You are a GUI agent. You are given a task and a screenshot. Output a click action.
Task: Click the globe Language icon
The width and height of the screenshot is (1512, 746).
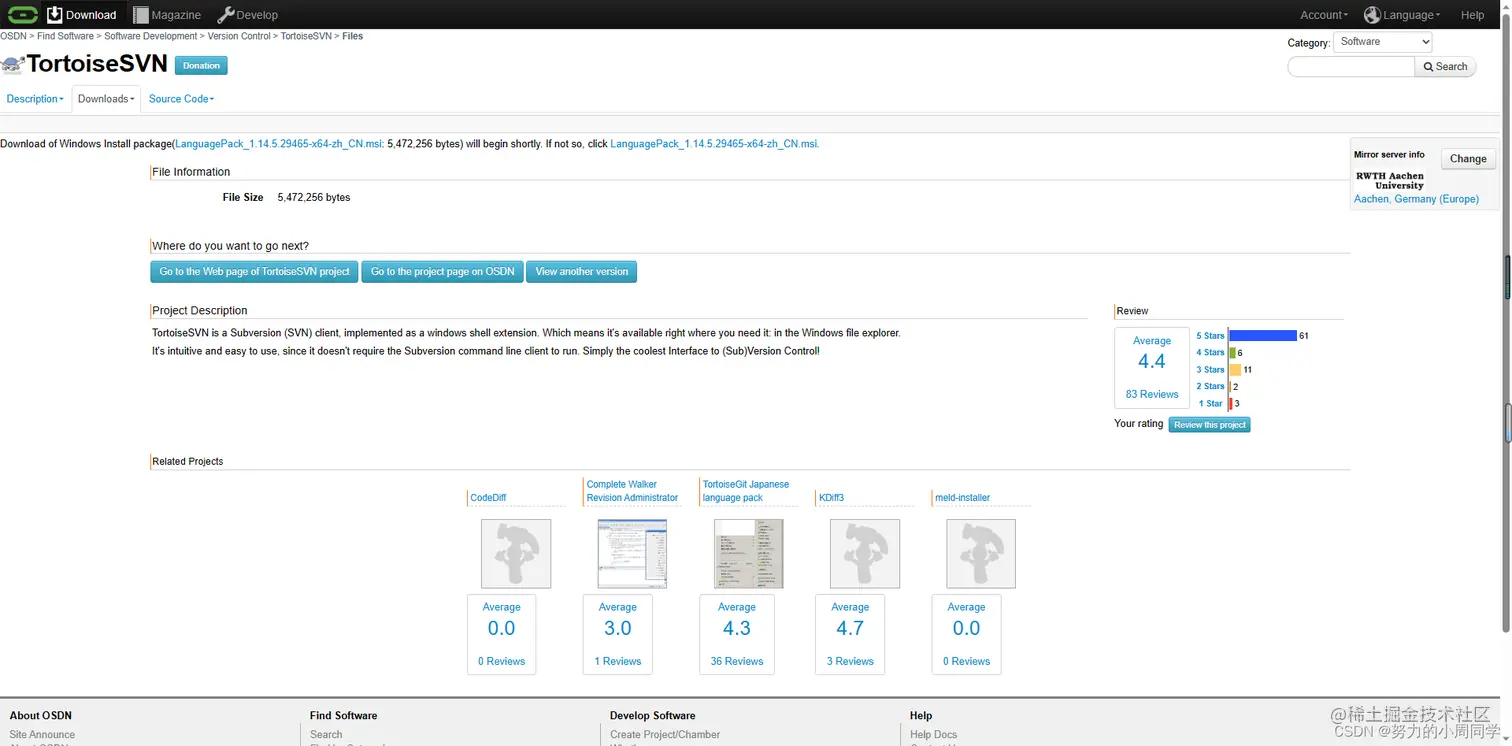point(1372,15)
